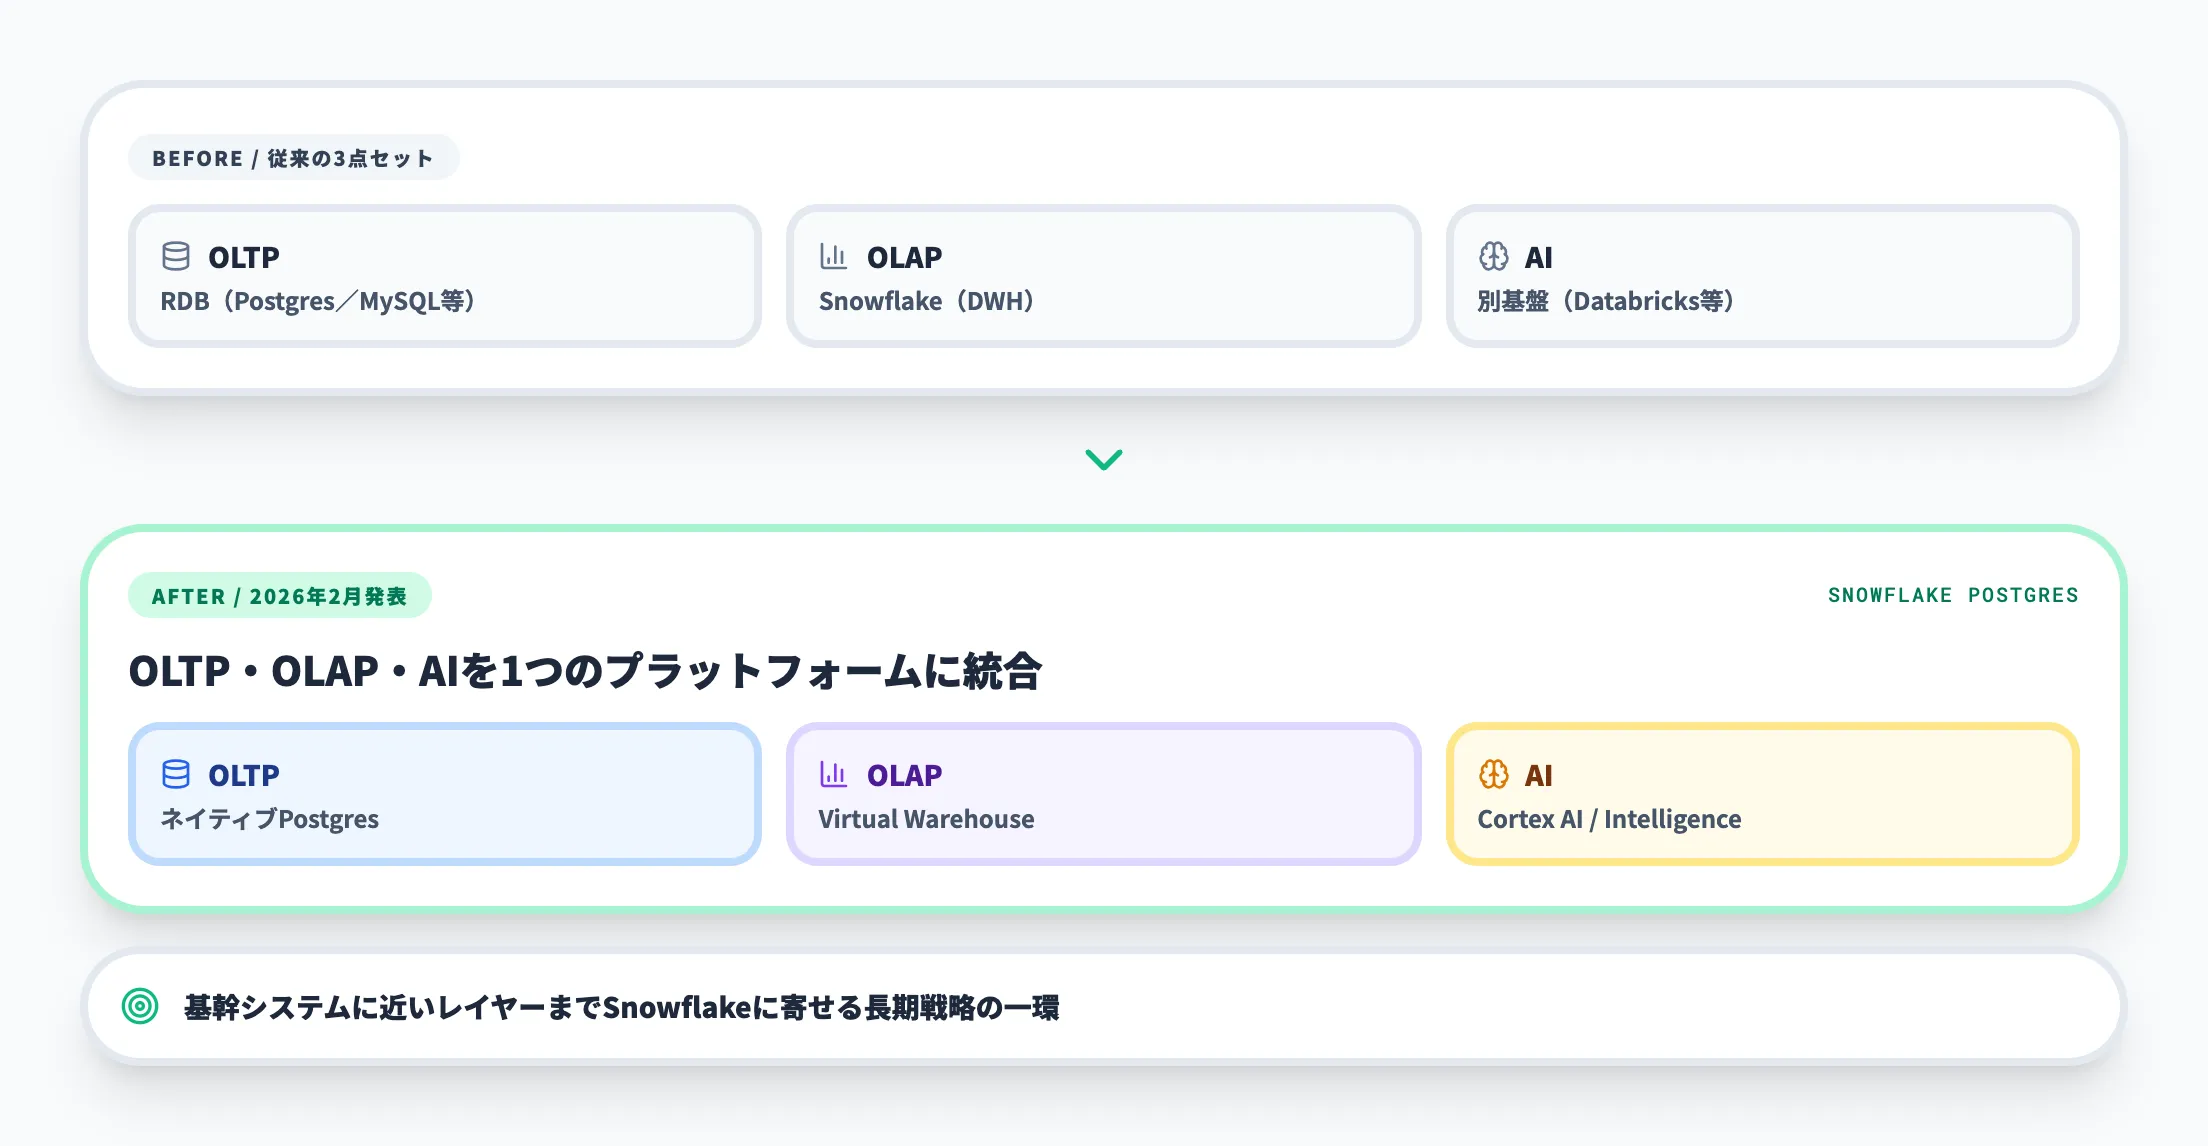Image resolution: width=2208 pixels, height=1146 pixels.
Task: Click the database icon in the Before OLTP card
Action: click(176, 257)
